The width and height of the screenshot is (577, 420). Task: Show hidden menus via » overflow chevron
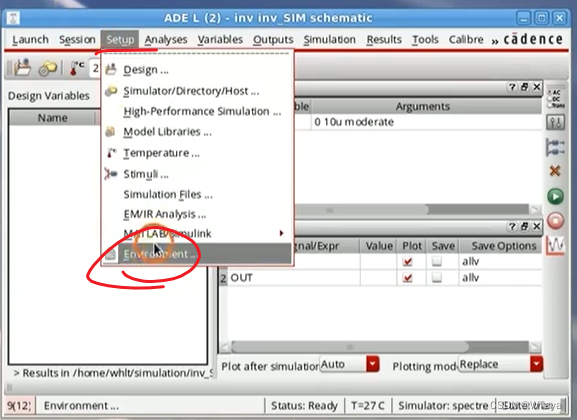click(495, 41)
